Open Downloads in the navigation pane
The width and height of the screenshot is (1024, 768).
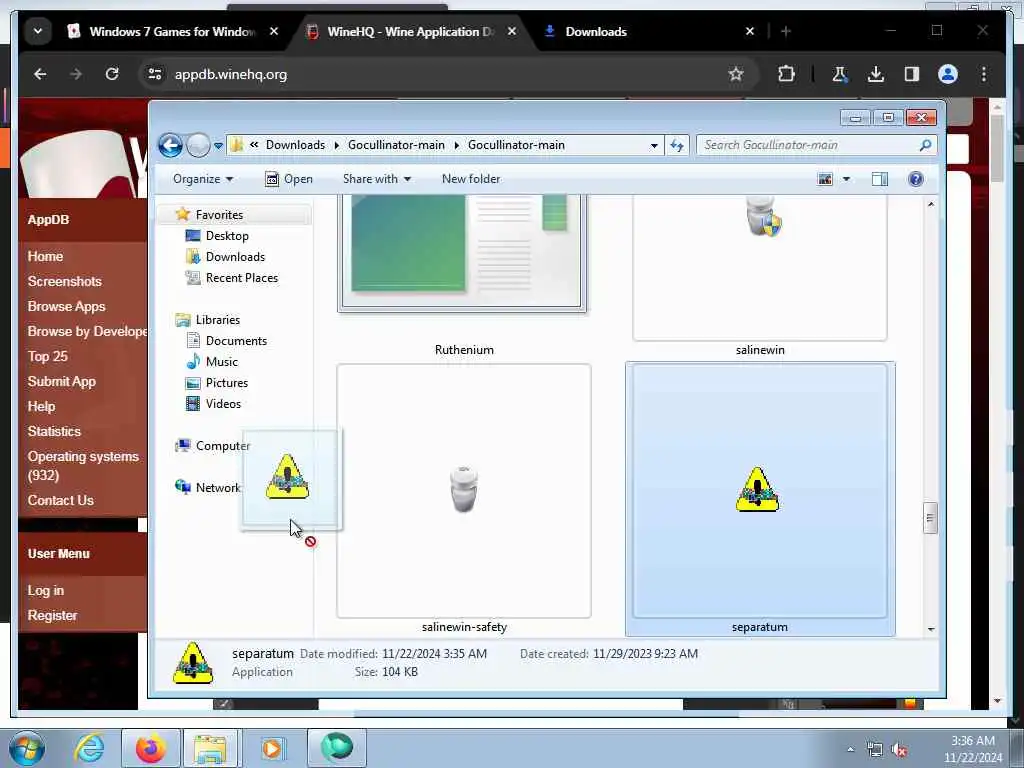pos(235,257)
